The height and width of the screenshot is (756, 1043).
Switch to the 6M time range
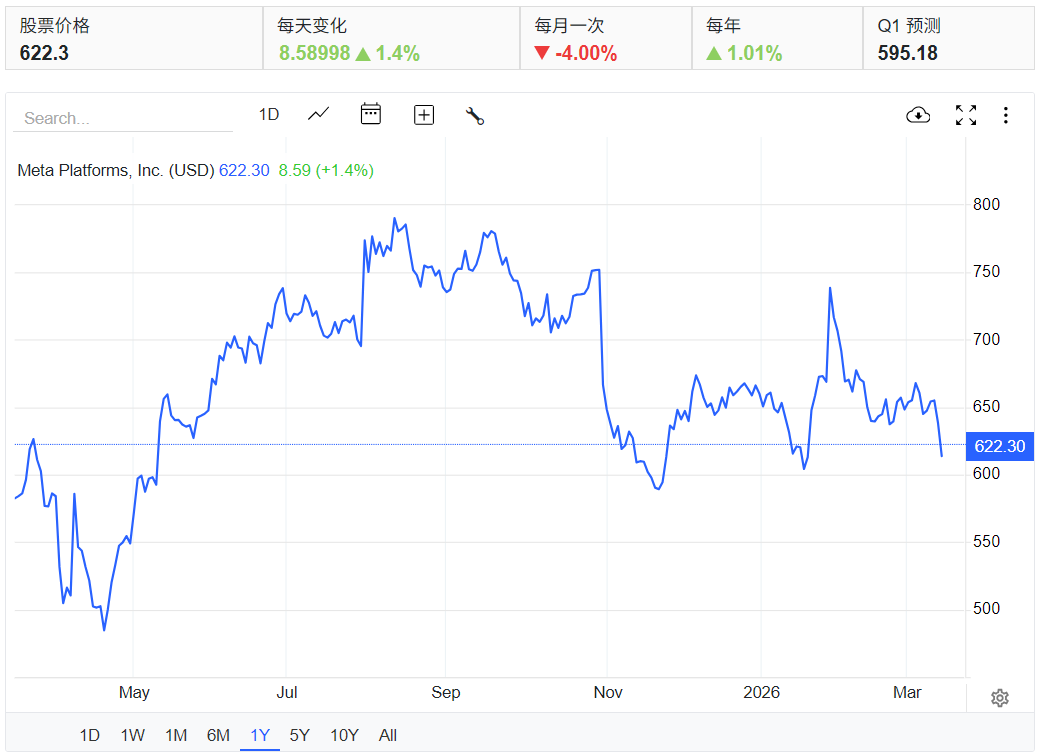218,735
